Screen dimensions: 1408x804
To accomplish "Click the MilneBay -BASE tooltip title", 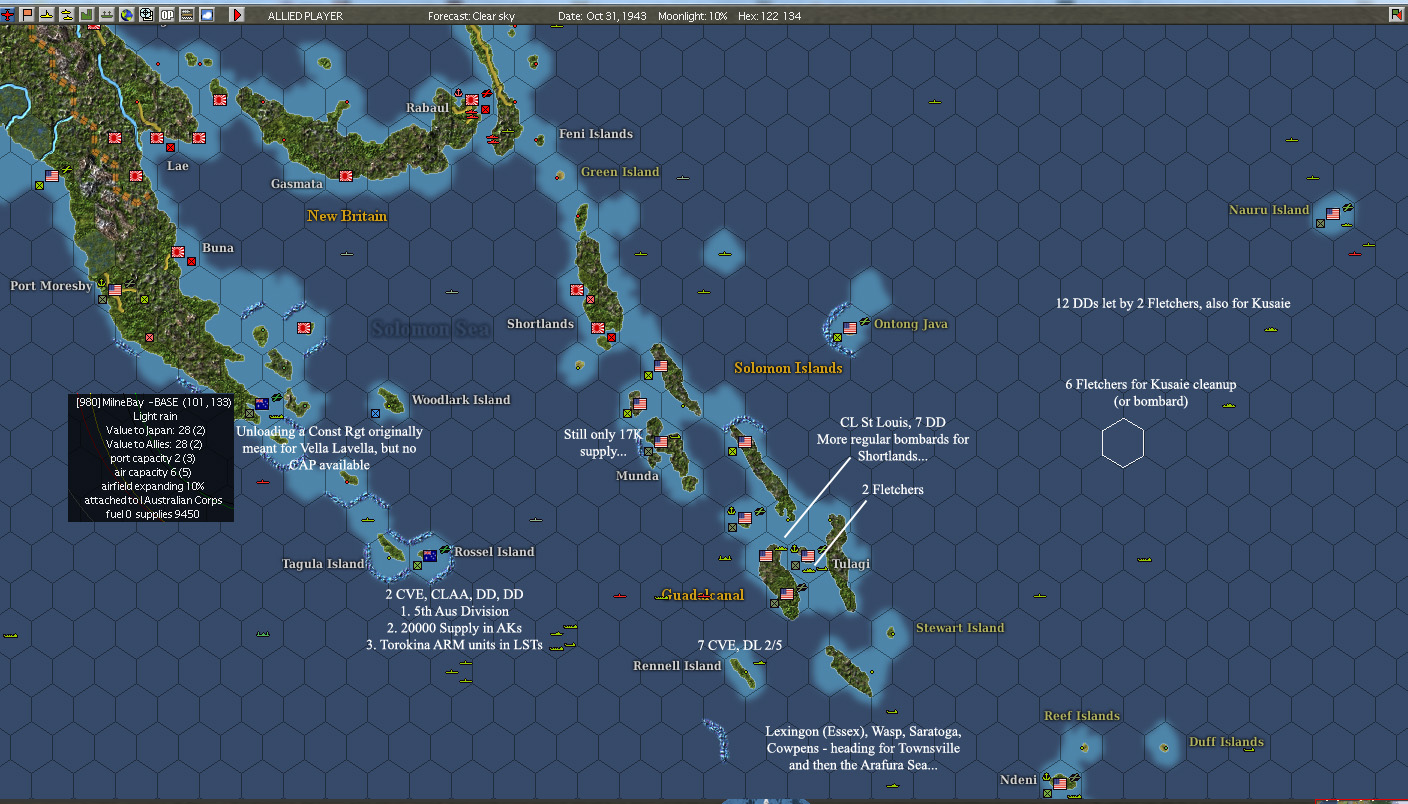I will pos(153,402).
